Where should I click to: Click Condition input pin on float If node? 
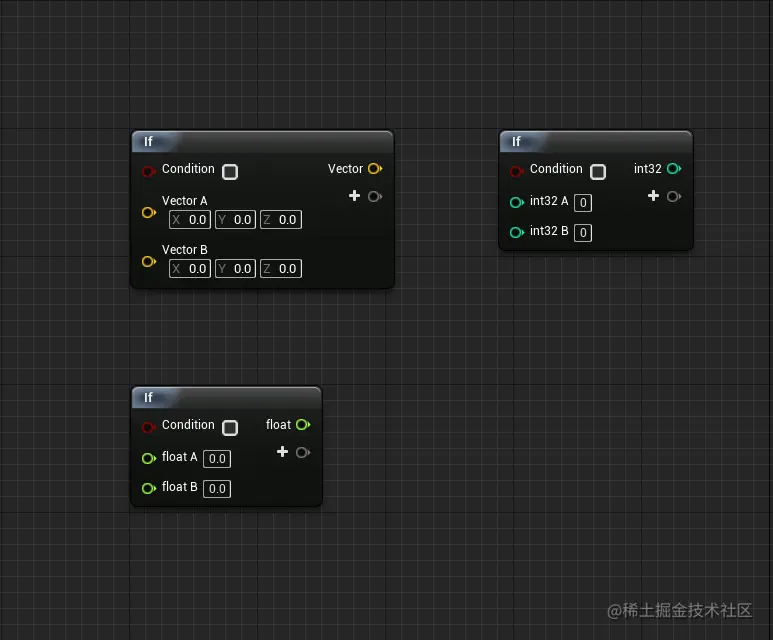149,427
